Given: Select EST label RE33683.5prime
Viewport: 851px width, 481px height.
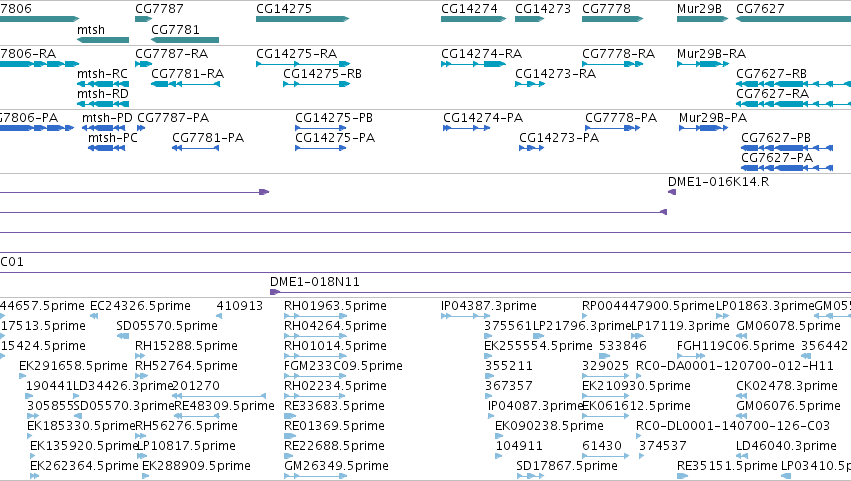Looking at the screenshot, I should (334, 406).
